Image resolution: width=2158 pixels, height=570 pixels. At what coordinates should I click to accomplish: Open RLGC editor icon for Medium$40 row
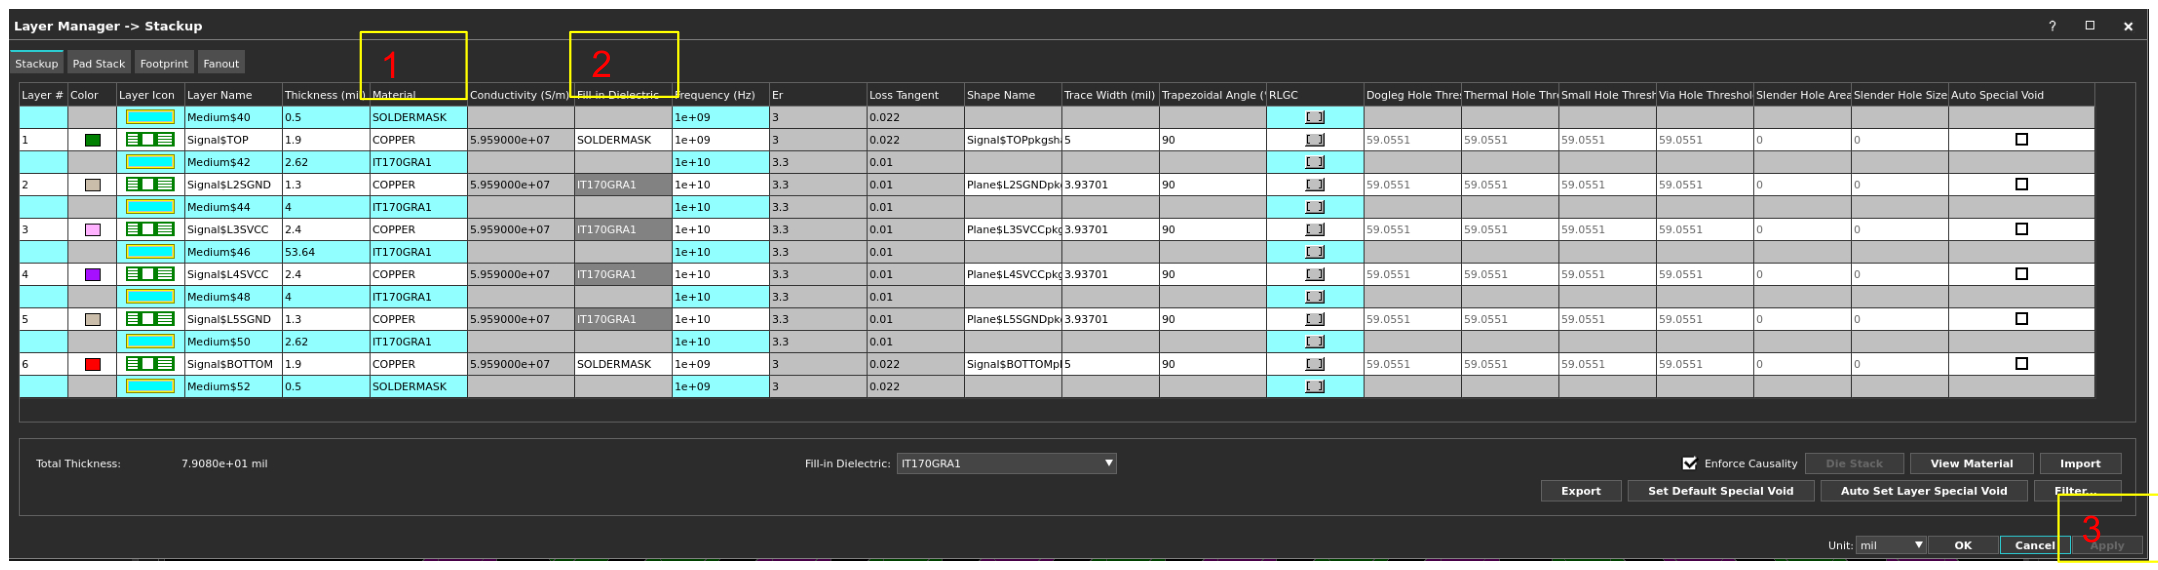click(x=1315, y=117)
